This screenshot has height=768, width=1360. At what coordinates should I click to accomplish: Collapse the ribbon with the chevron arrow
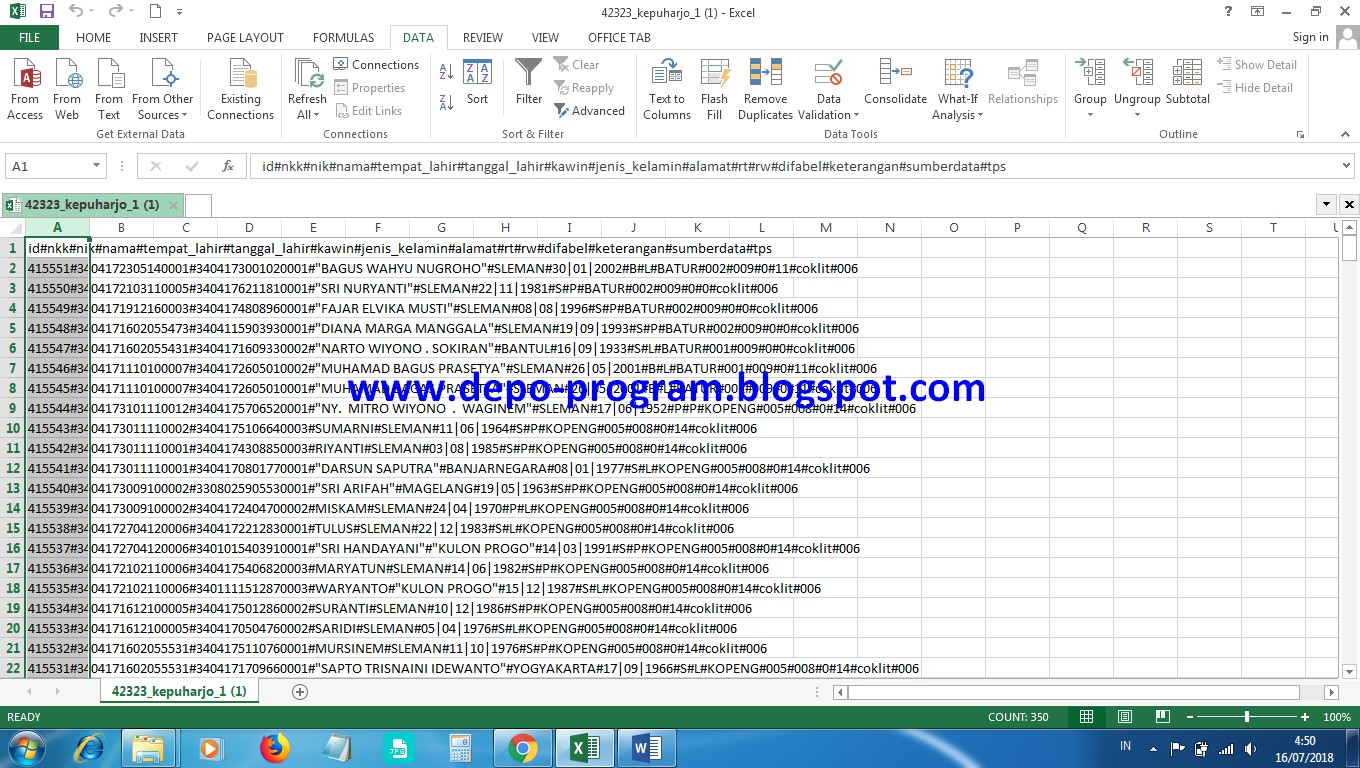click(1344, 133)
